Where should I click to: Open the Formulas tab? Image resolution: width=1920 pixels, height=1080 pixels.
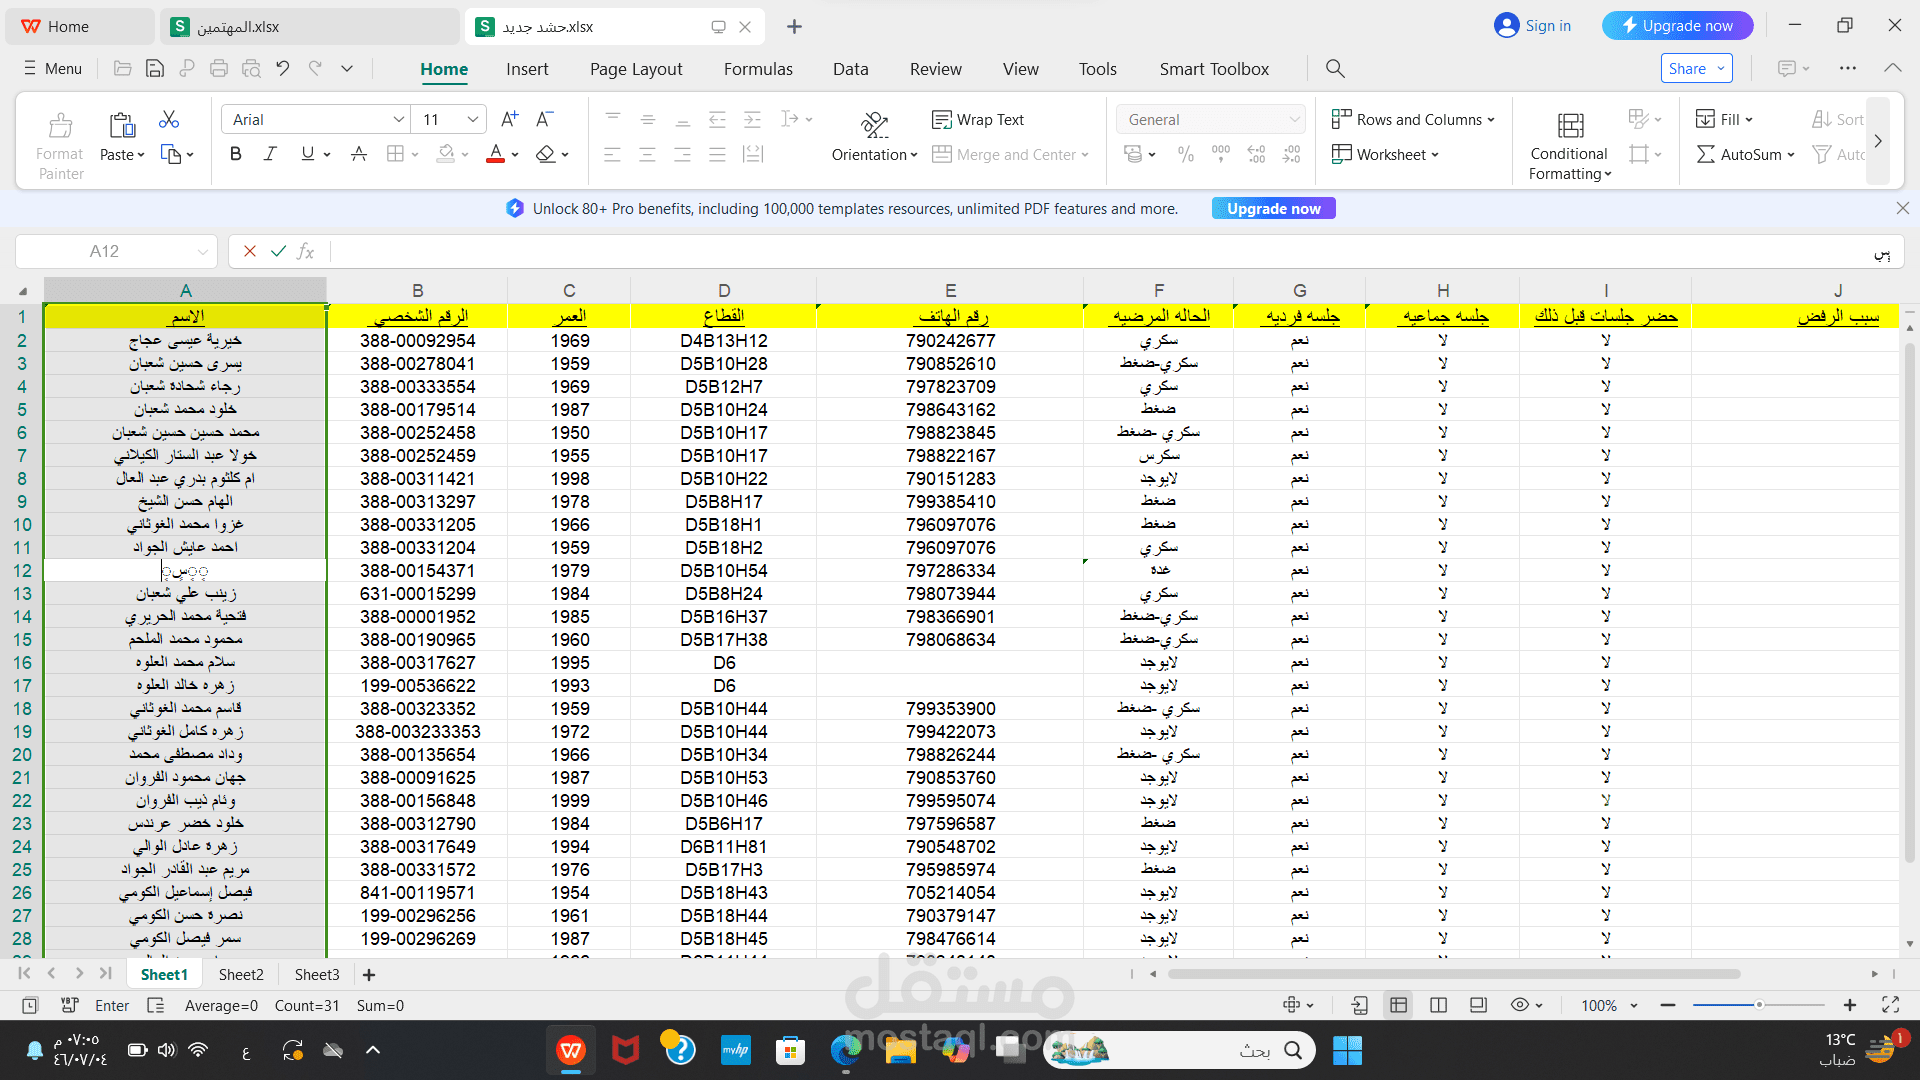click(x=758, y=69)
